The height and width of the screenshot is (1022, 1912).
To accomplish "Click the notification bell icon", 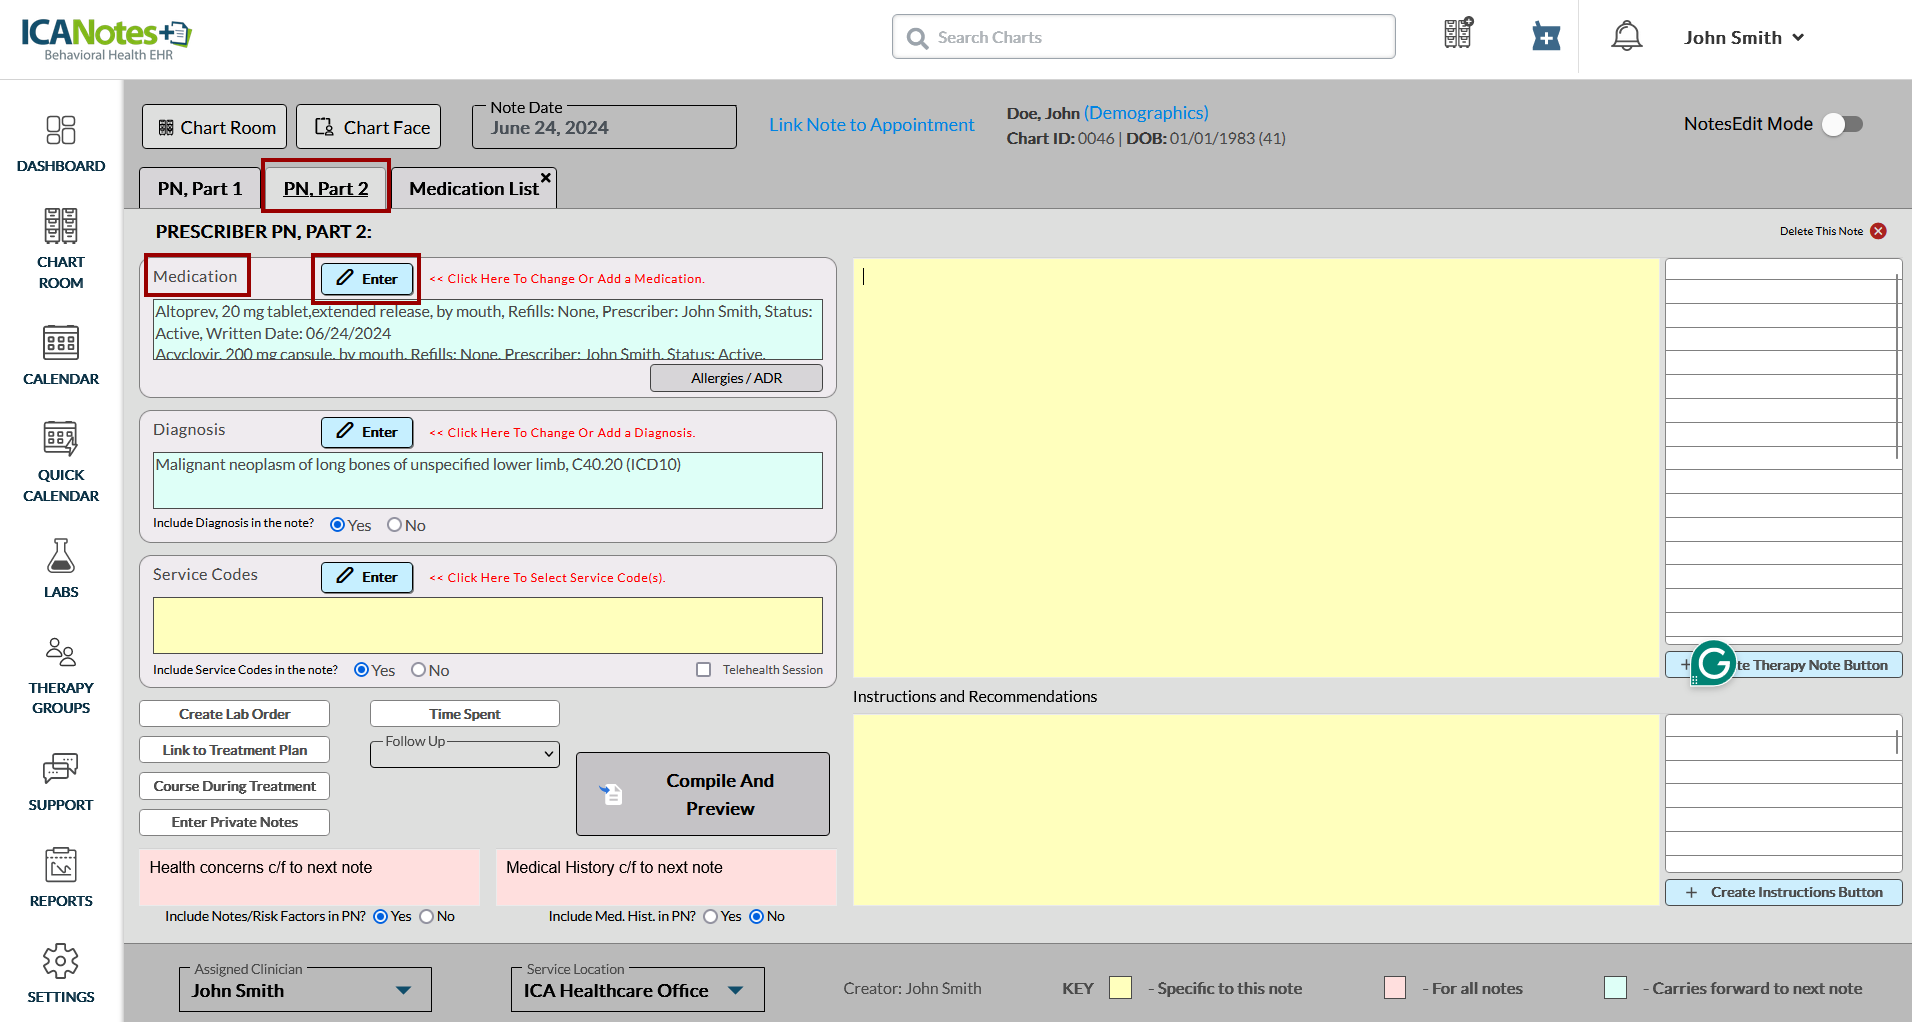I will click(x=1626, y=37).
